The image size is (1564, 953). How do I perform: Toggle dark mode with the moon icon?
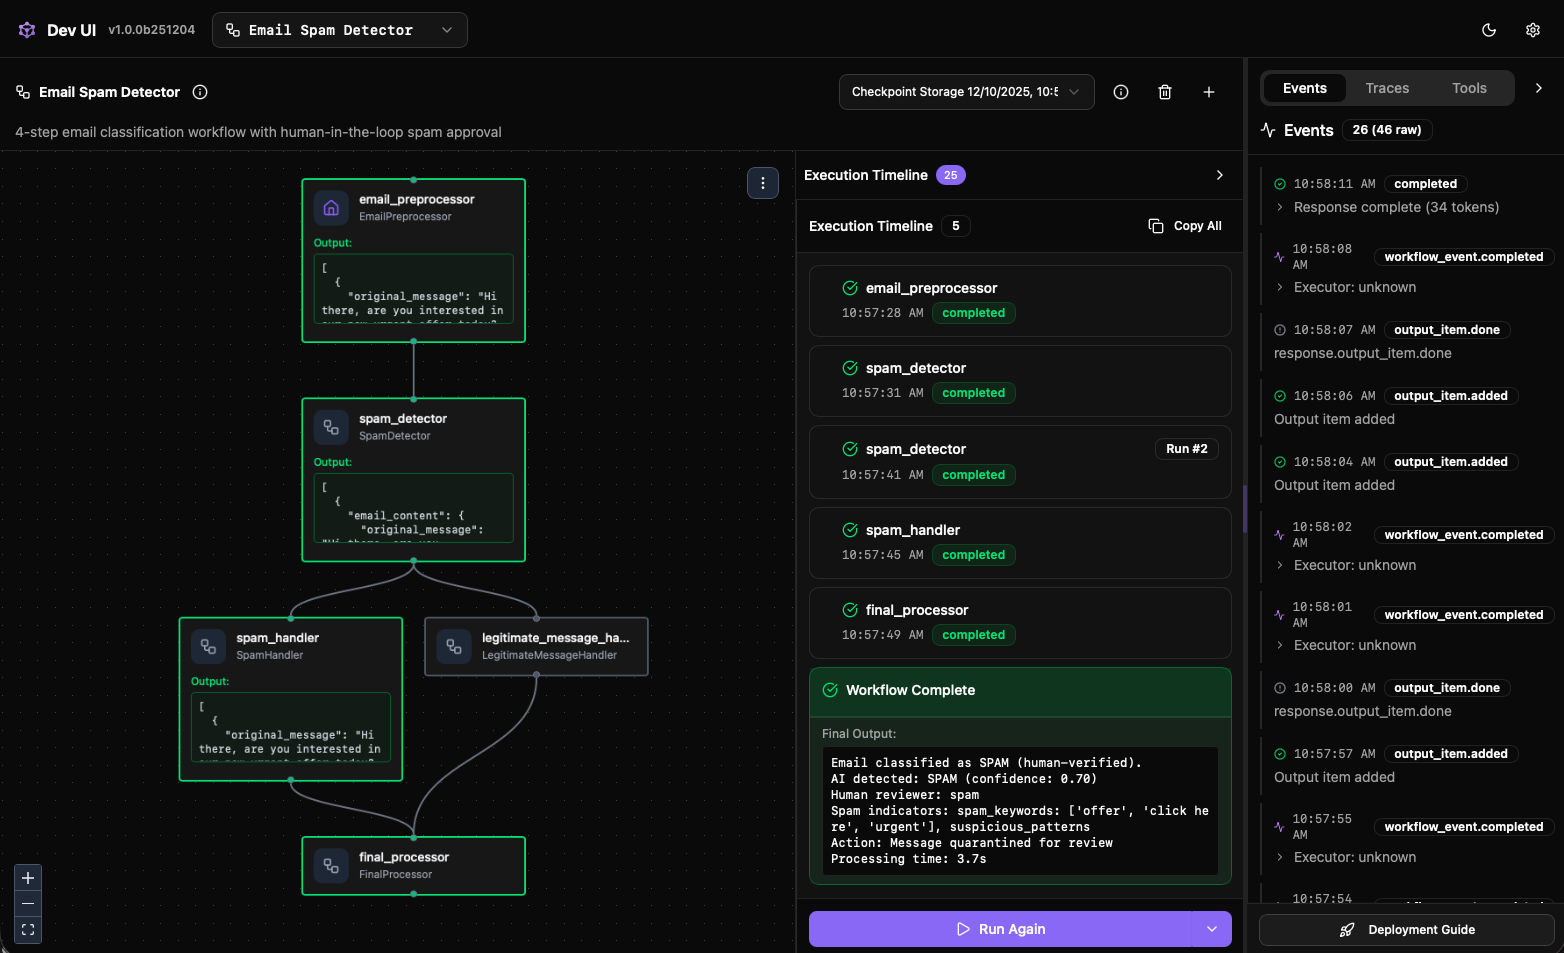point(1489,30)
